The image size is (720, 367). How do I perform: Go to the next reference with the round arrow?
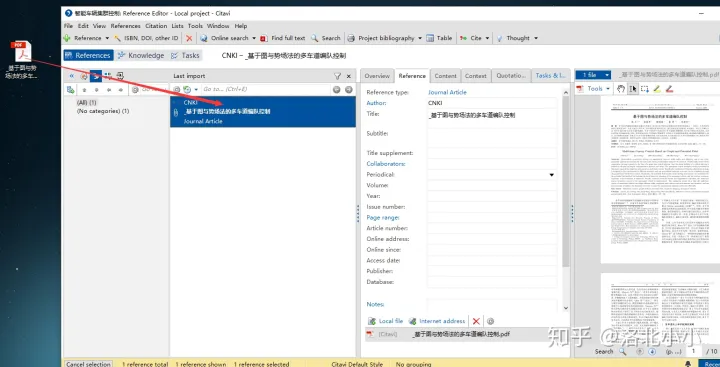coord(349,90)
